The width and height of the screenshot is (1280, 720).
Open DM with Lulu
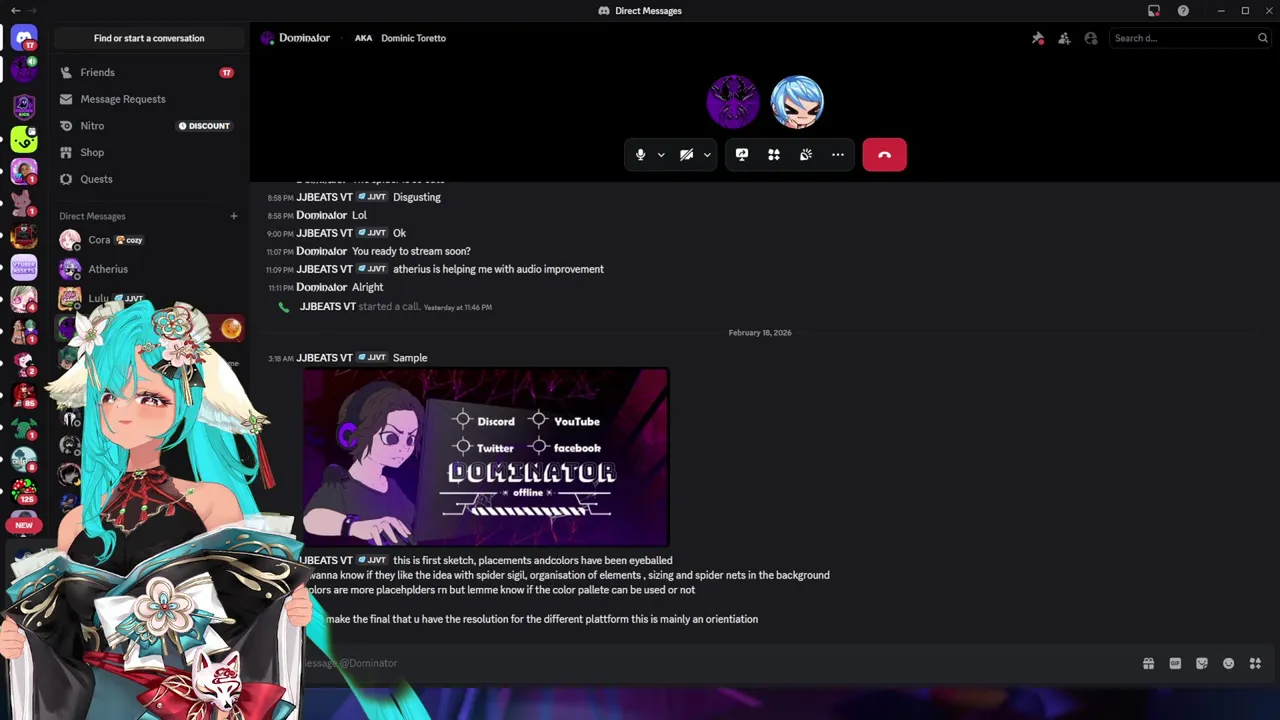(148, 298)
